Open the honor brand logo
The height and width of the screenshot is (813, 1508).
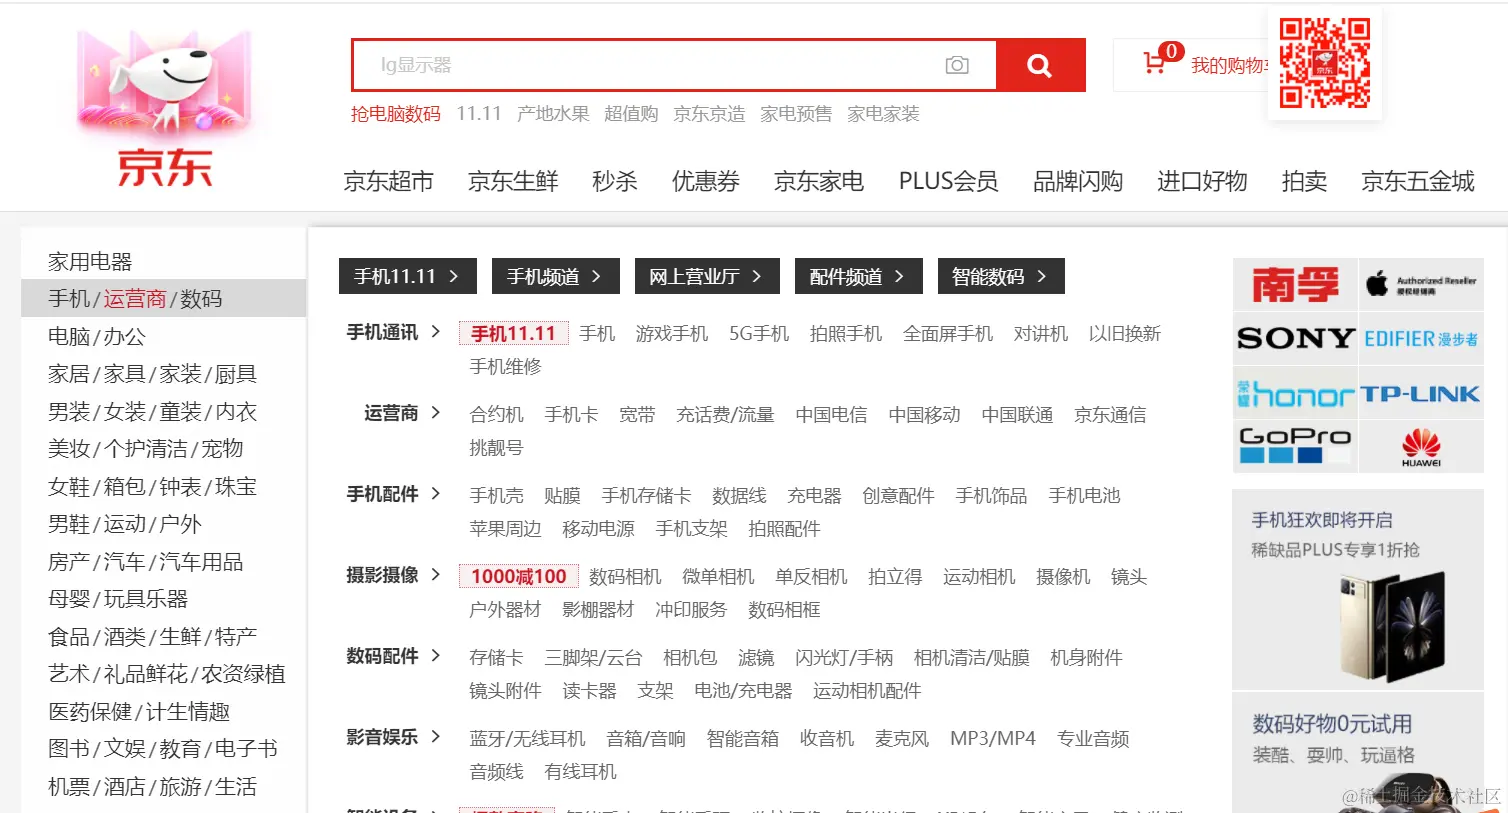(1295, 394)
